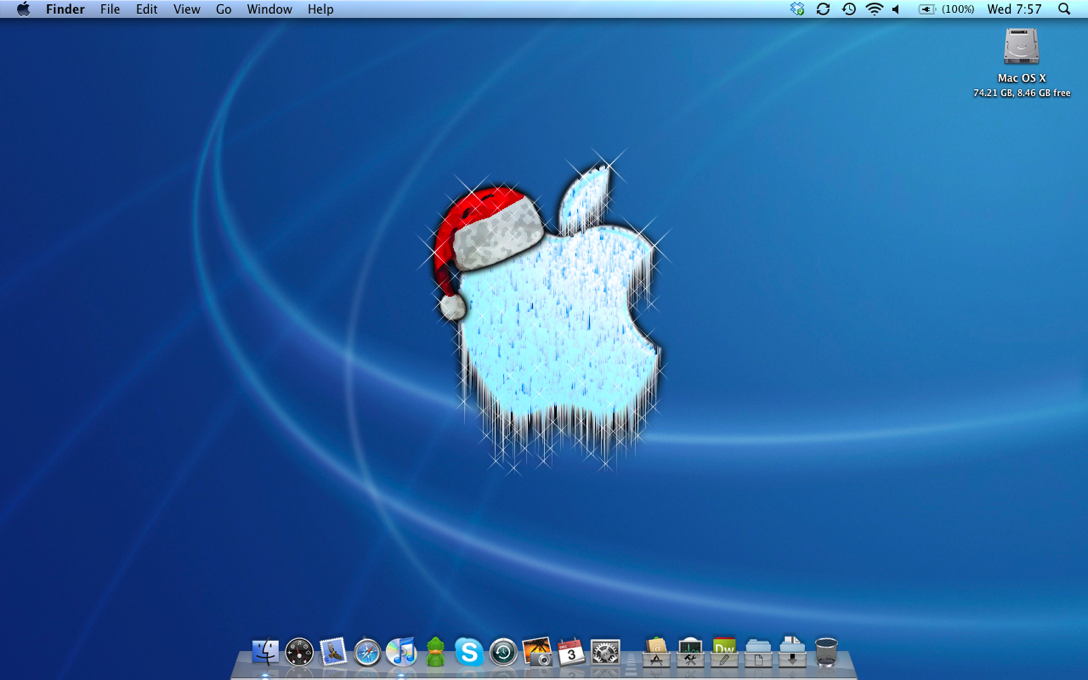
Task: Click "74.21 GB, 8.46 GB free" text
Action: pyautogui.click(x=1021, y=93)
